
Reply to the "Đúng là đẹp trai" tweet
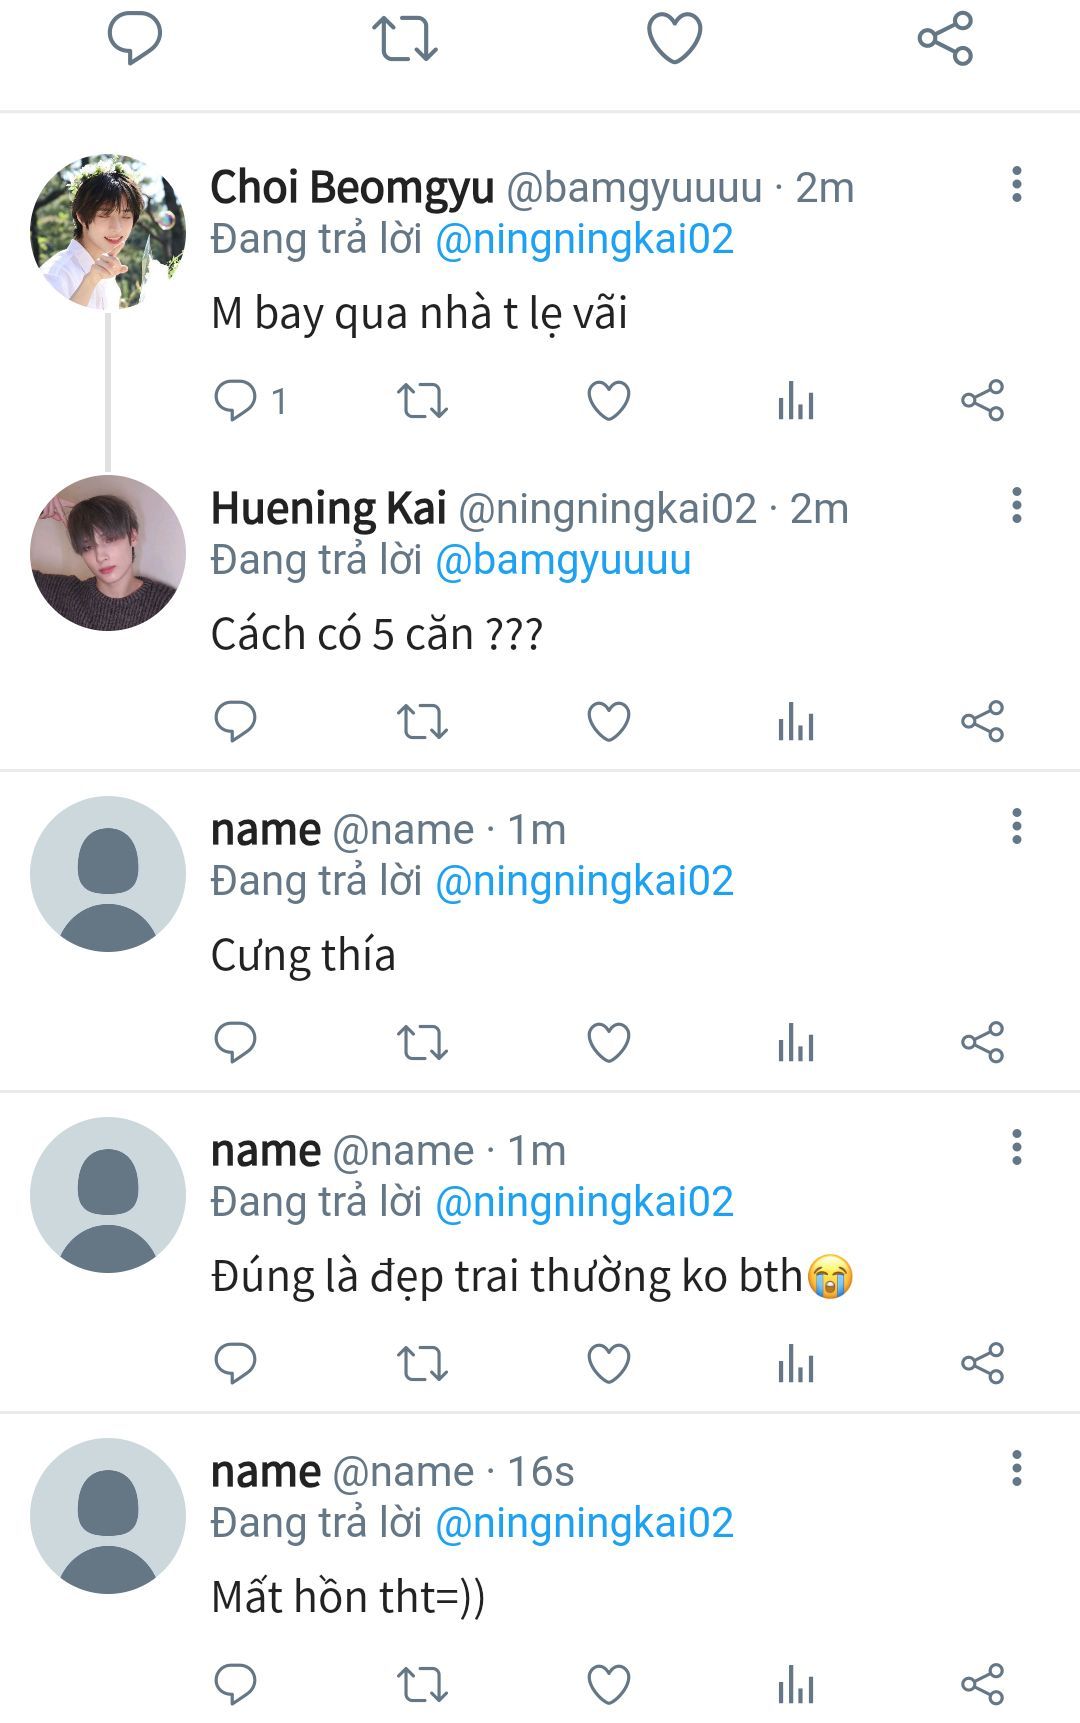236,1363
